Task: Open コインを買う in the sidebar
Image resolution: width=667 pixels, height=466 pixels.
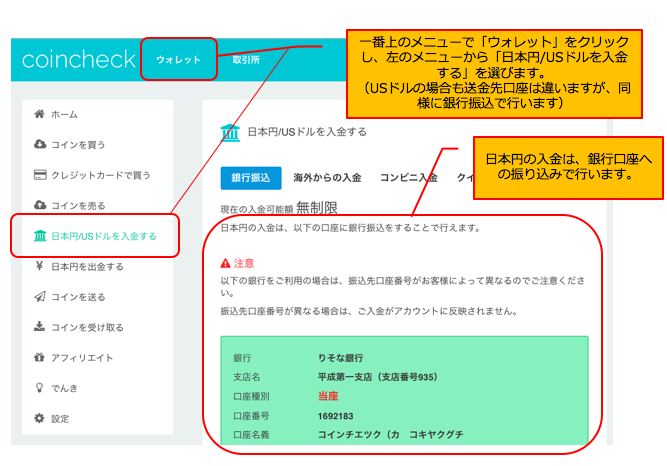Action: click(78, 145)
